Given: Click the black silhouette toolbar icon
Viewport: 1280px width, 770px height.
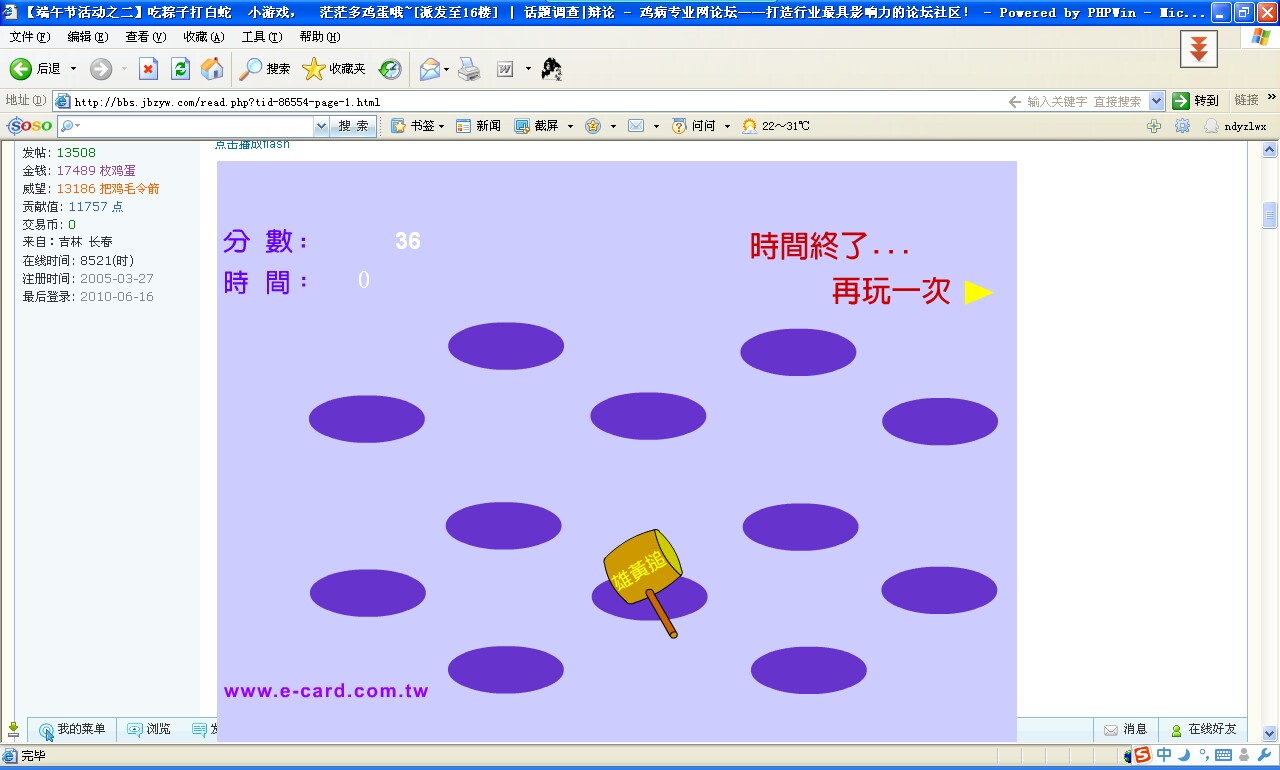Looking at the screenshot, I should pos(551,69).
